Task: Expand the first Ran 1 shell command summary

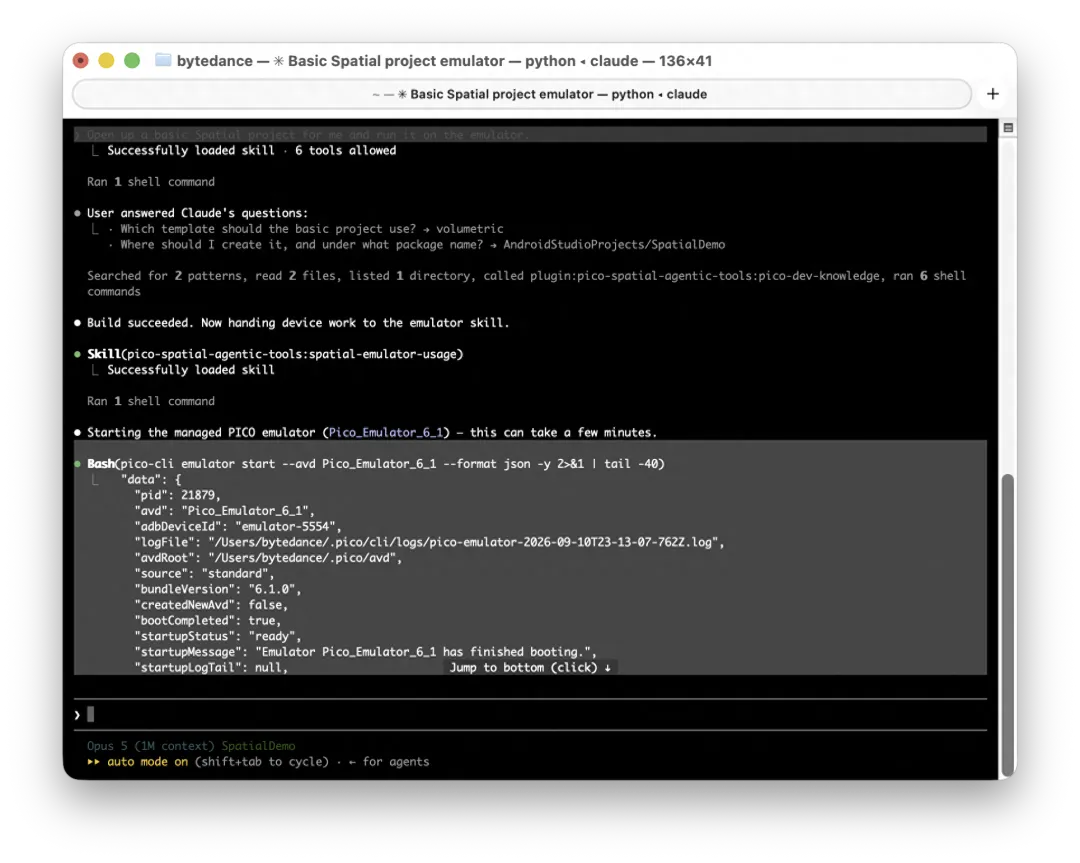Action: coord(151,182)
